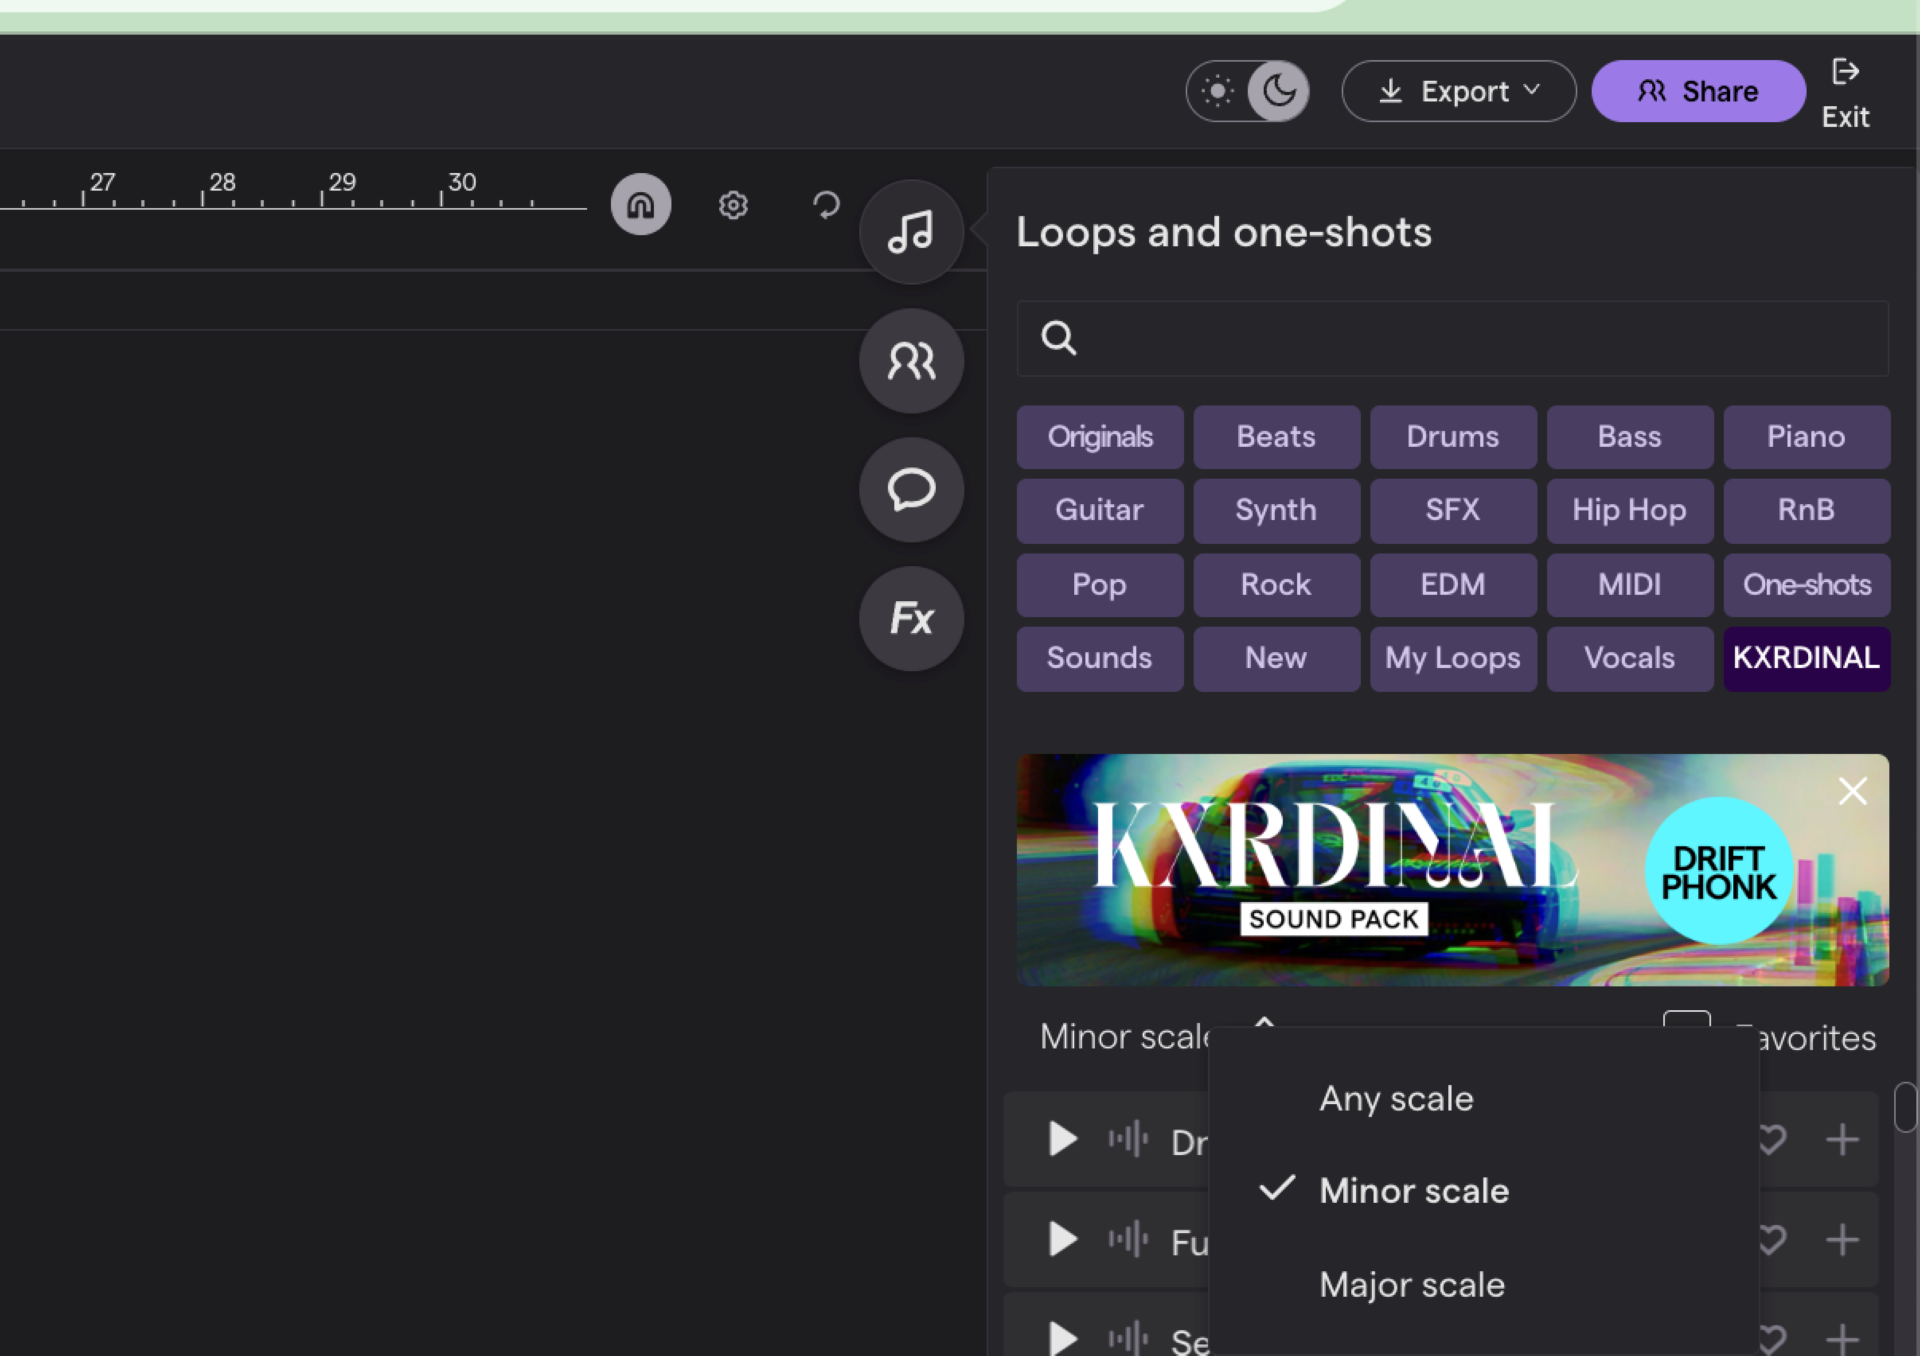Open the Fx effects panel
The image size is (1920, 1356).
pos(911,619)
